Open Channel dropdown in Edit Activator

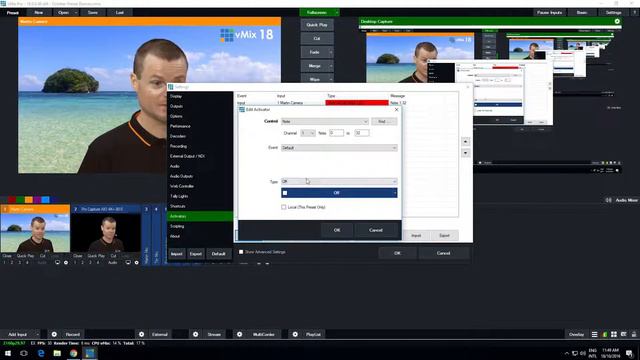308,133
